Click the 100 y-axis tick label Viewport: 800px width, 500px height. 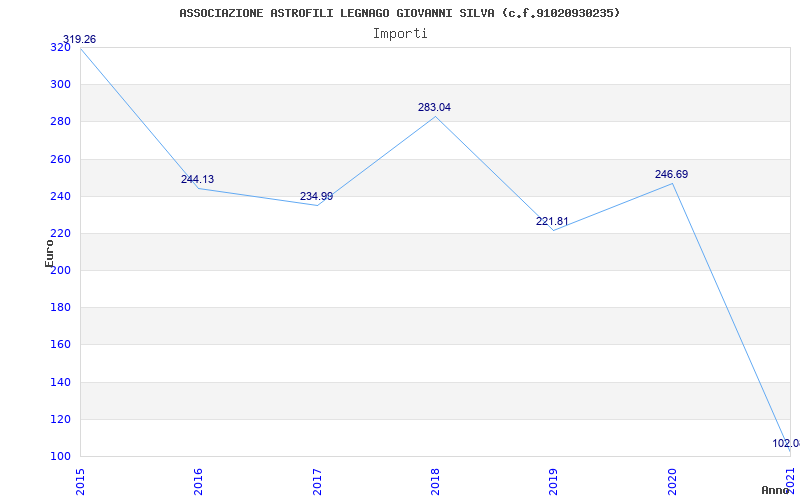point(60,457)
